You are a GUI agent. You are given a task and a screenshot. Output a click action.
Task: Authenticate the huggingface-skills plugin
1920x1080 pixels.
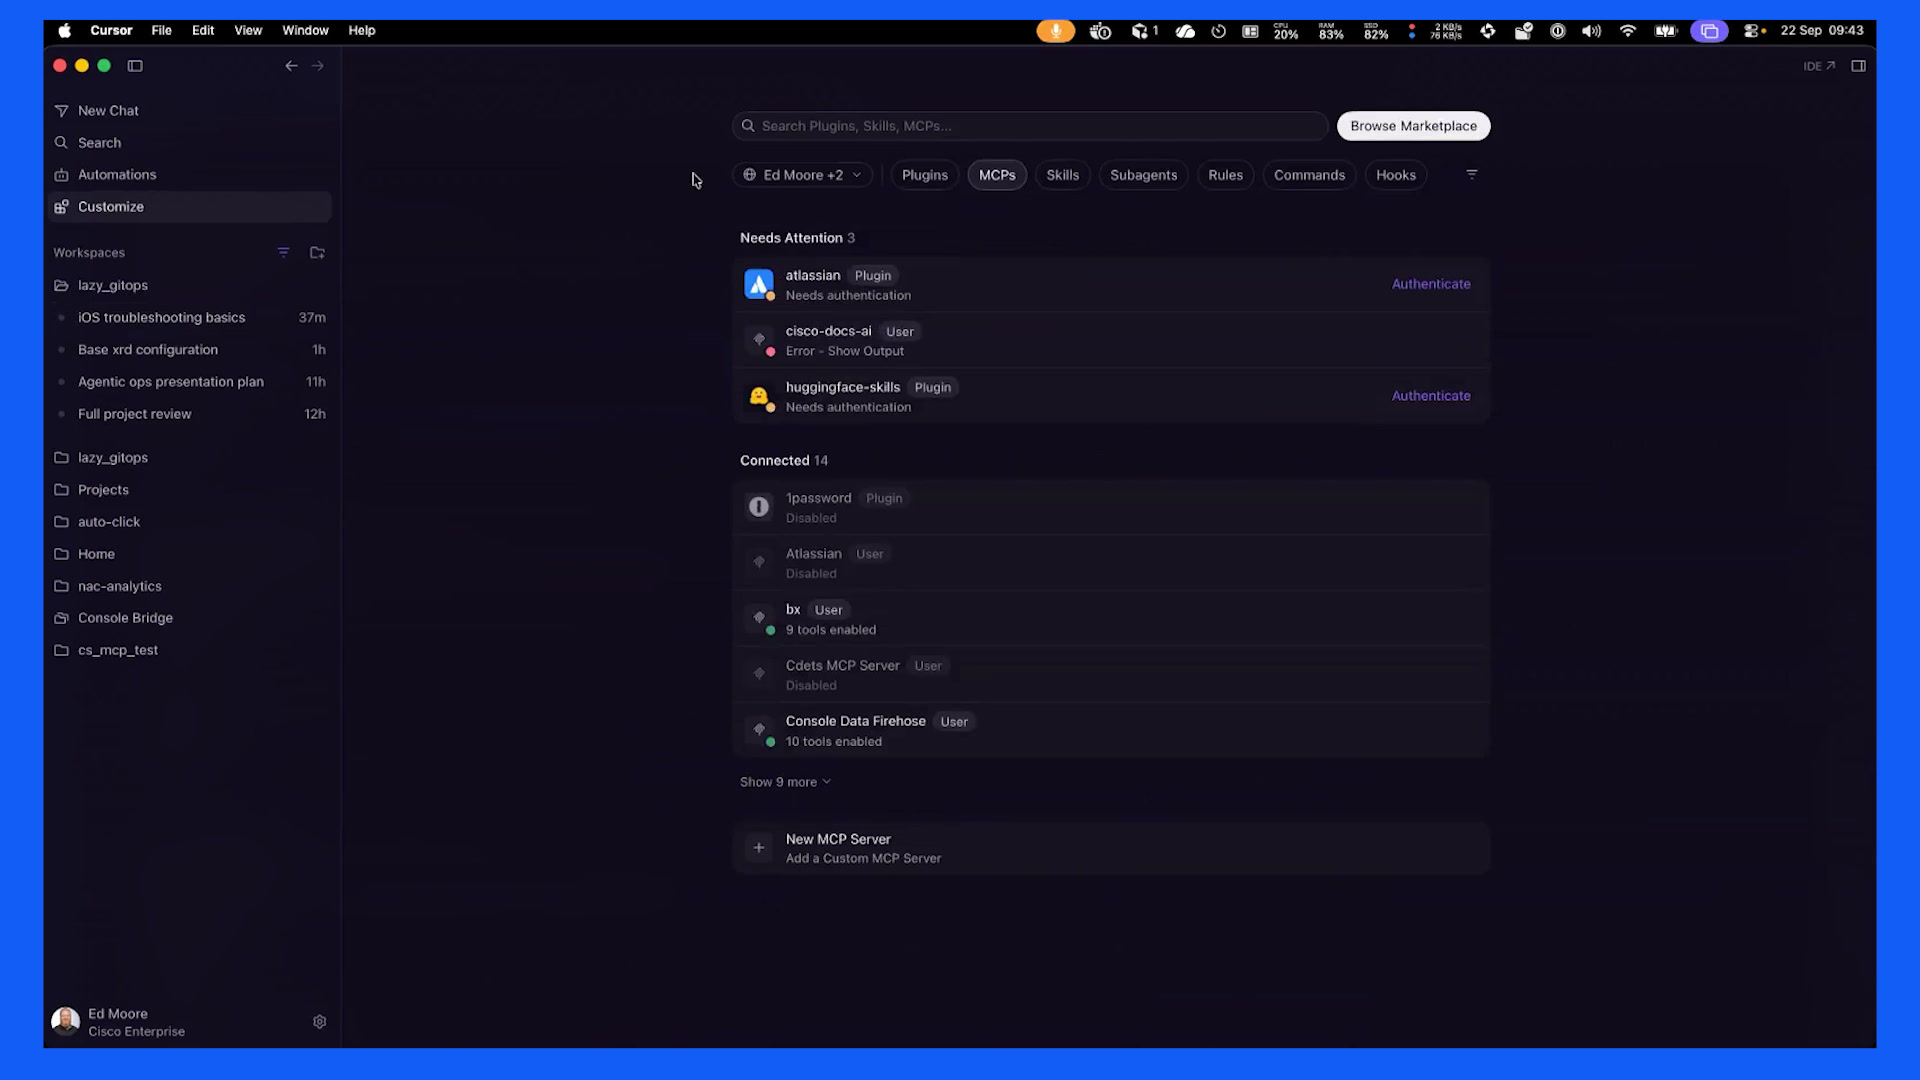click(x=1431, y=396)
